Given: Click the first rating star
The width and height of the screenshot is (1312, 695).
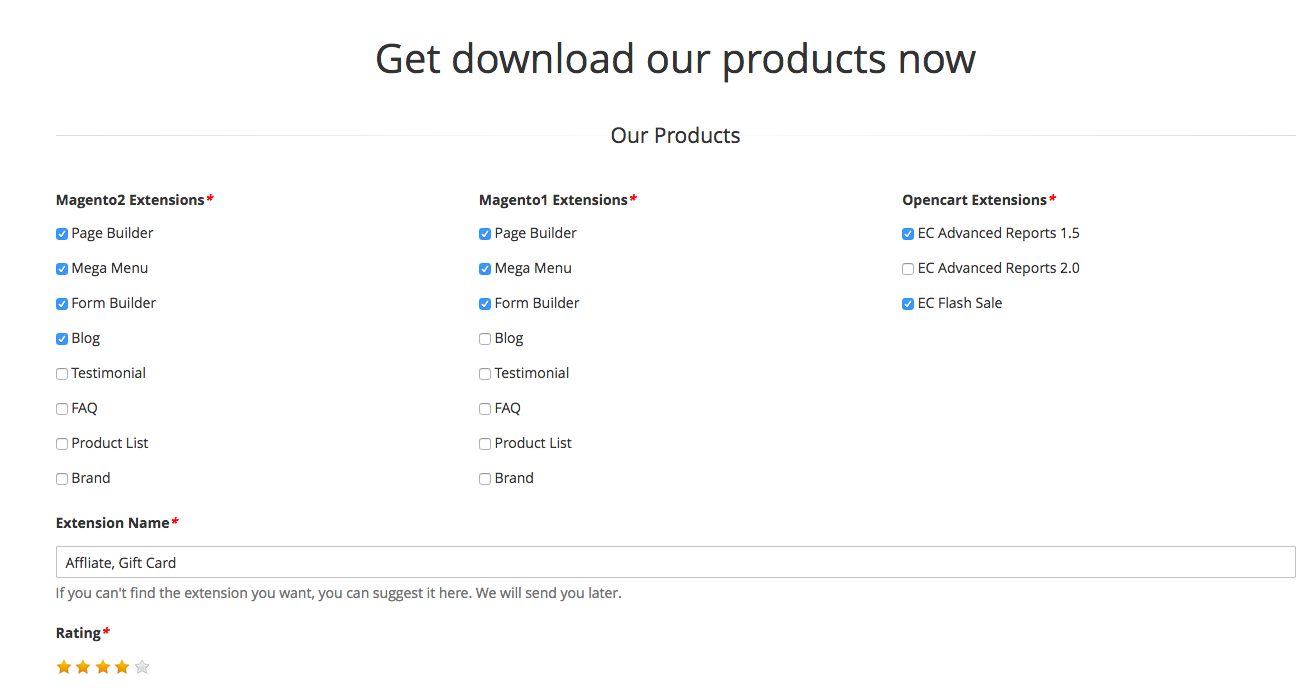Looking at the screenshot, I should point(64,667).
